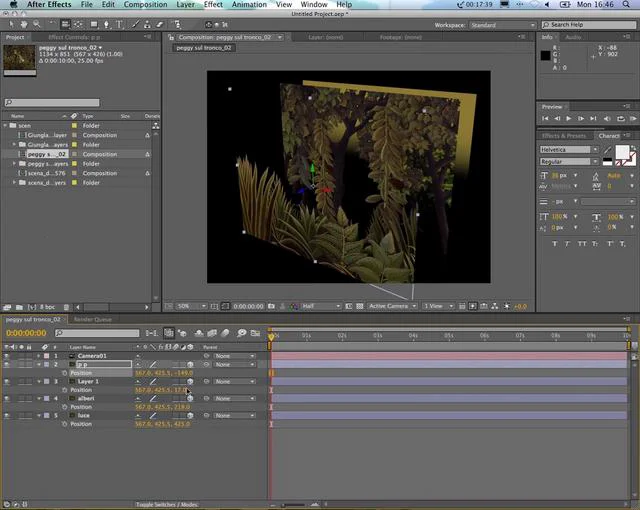Viewport: 640px width, 510px height.
Task: Select the Pan Behind anchor tool
Action: (78, 24)
